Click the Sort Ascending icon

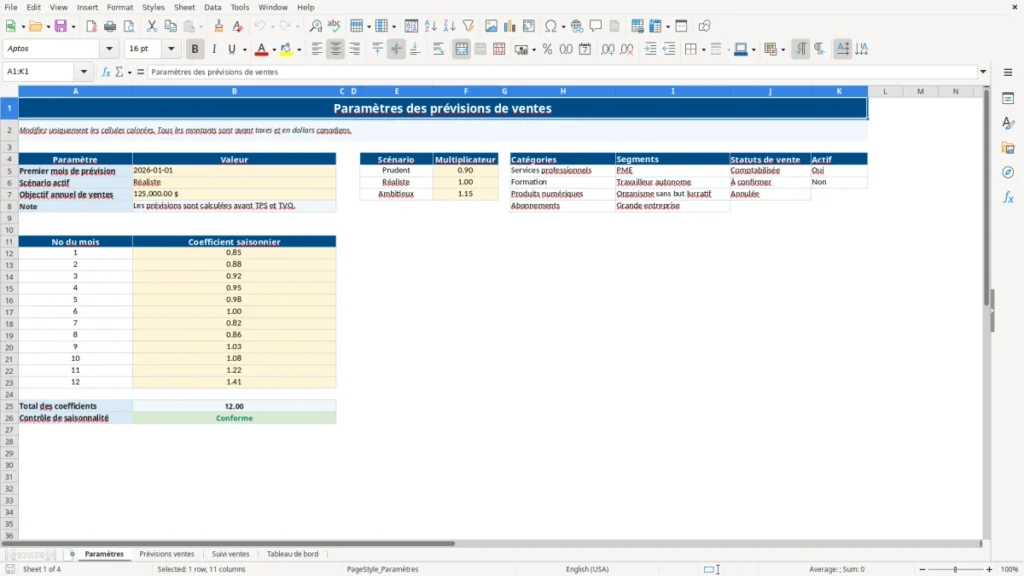point(430,26)
